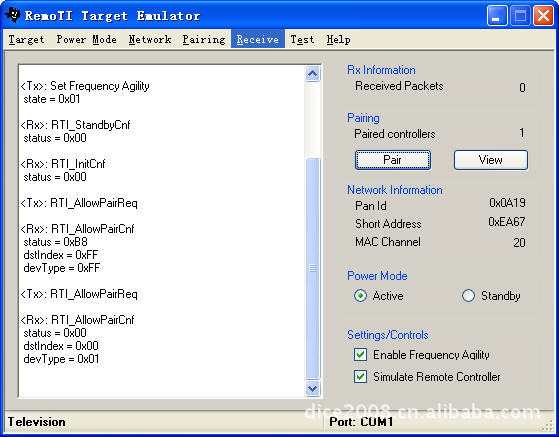
Task: Click the window resize grip in corner
Action: tap(549, 426)
